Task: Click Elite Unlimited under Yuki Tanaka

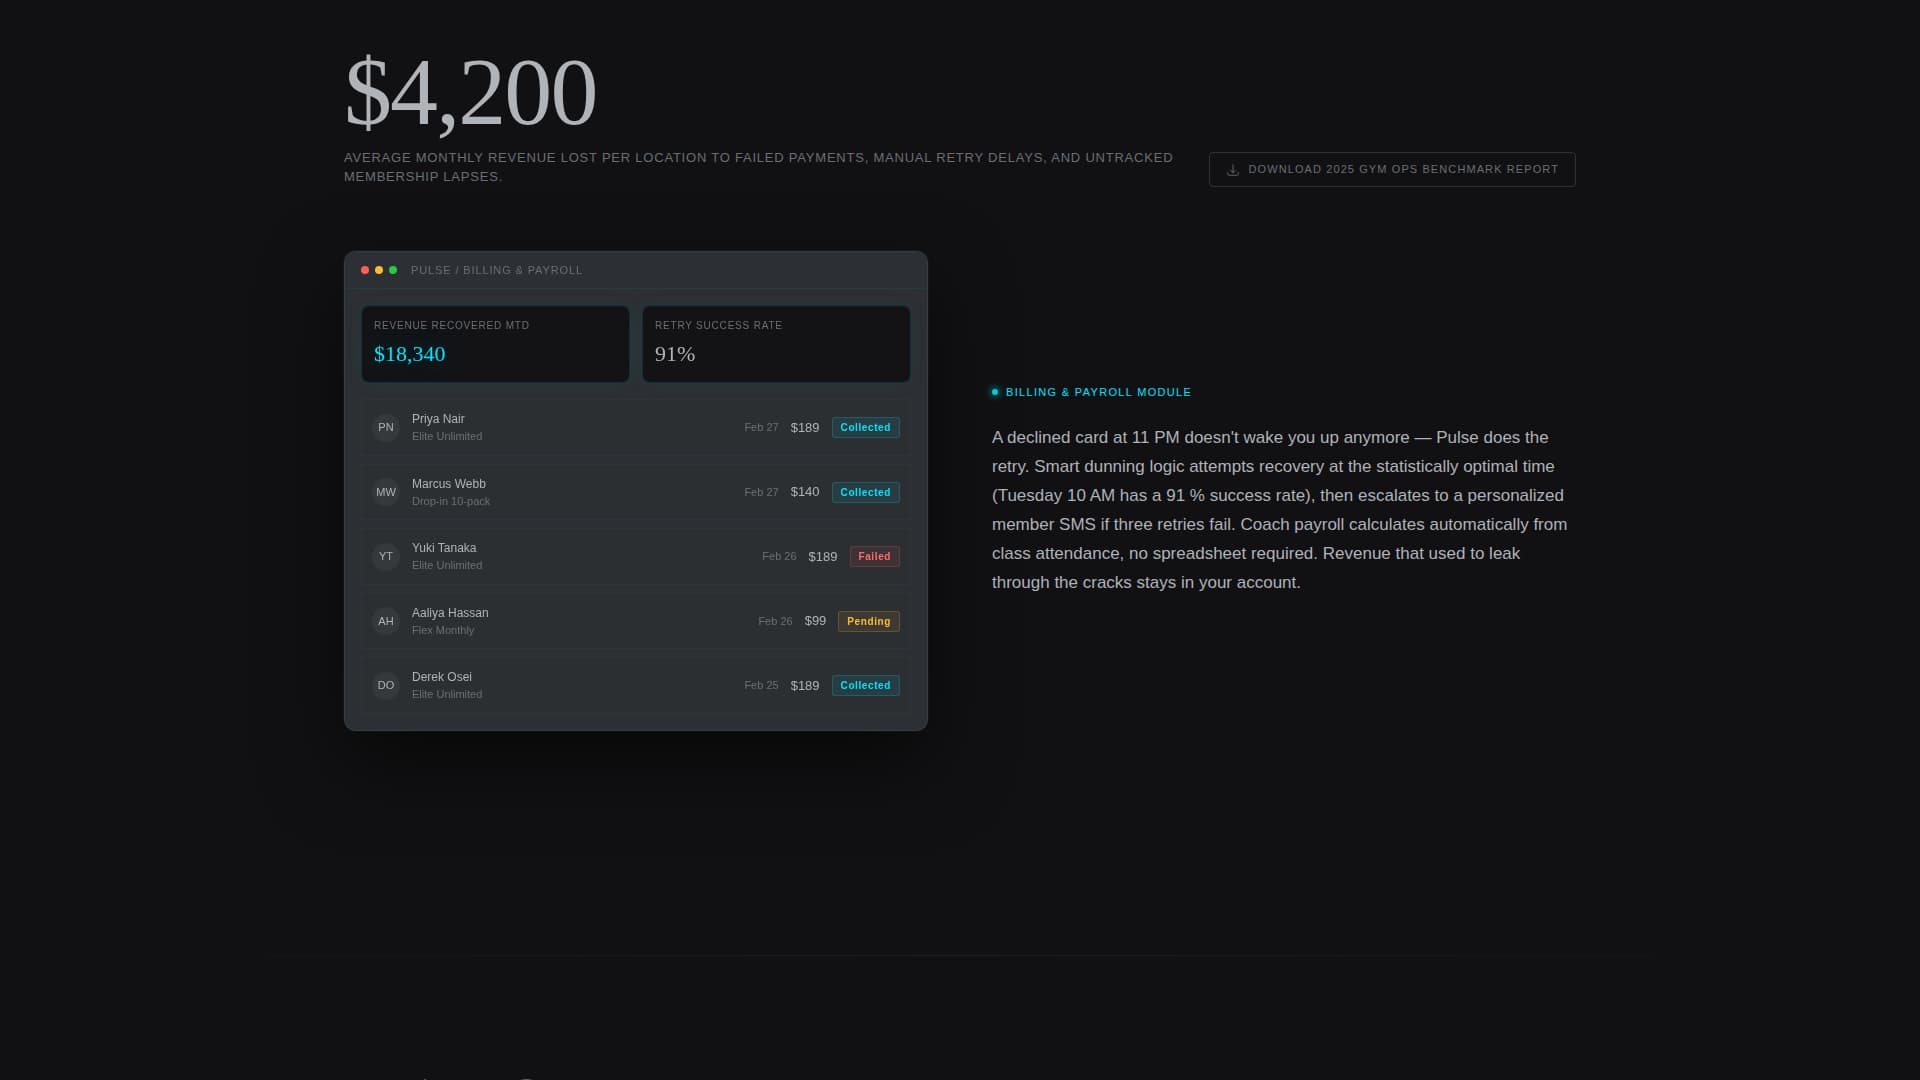Action: 447,565
